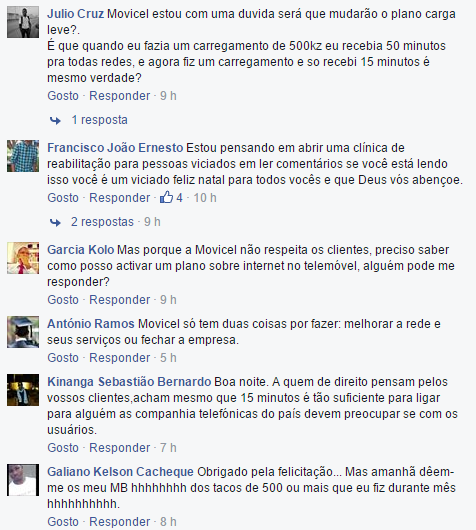Like António Ramos's comment with Gosto
This screenshot has height=530, width=476.
pos(63,358)
